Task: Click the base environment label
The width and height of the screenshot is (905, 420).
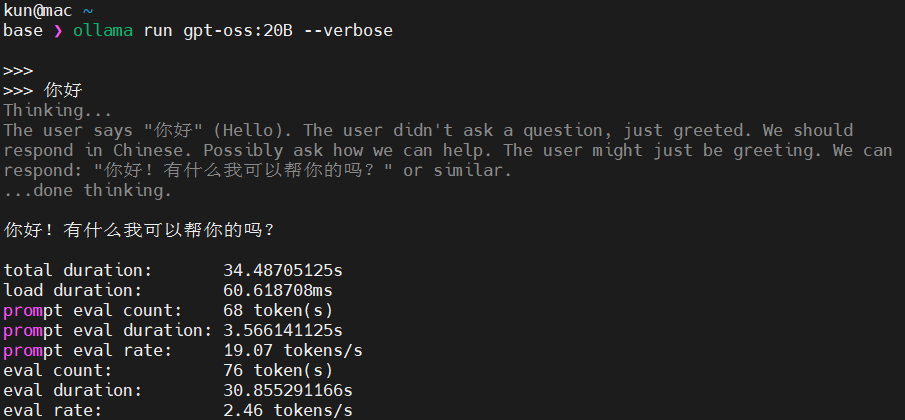Action: [22, 31]
